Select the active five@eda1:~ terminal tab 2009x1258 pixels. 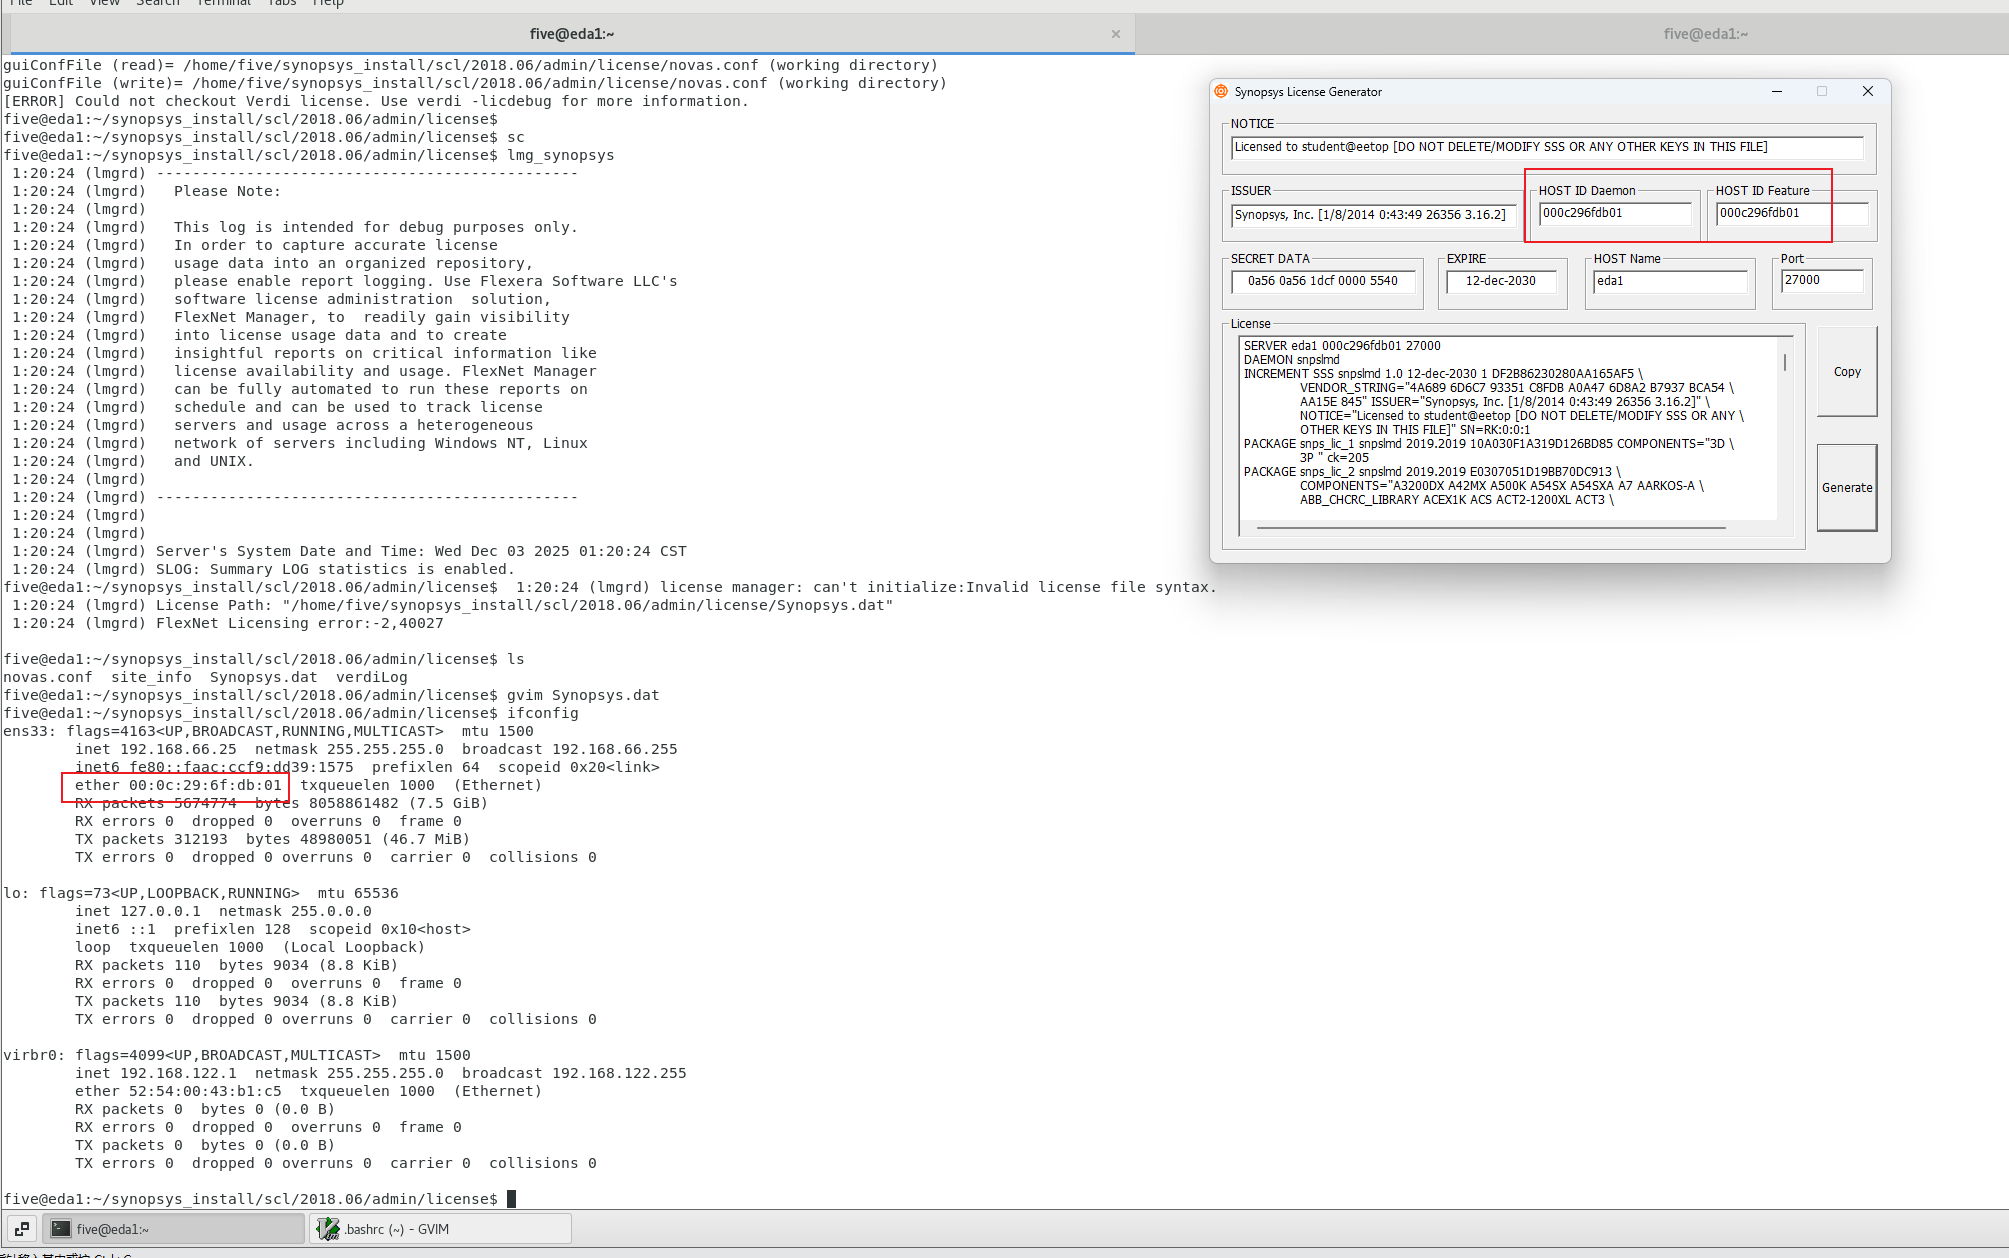[572, 34]
